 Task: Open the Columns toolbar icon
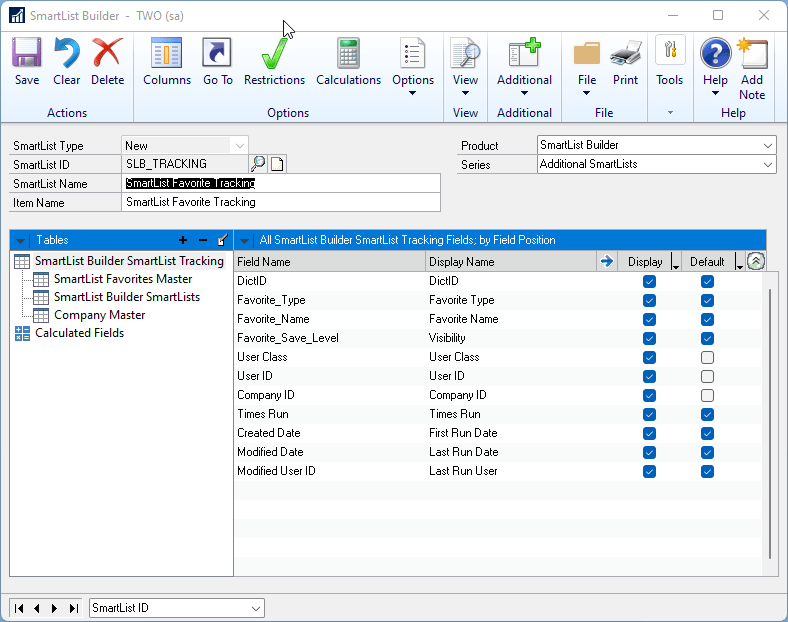[166, 52]
